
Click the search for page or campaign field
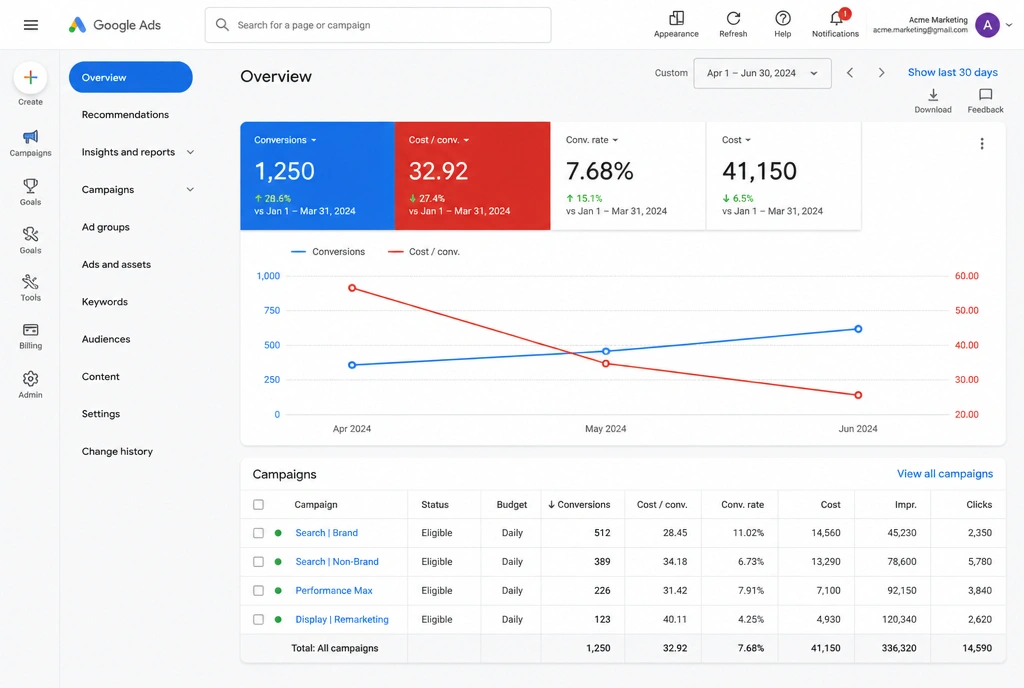377,25
